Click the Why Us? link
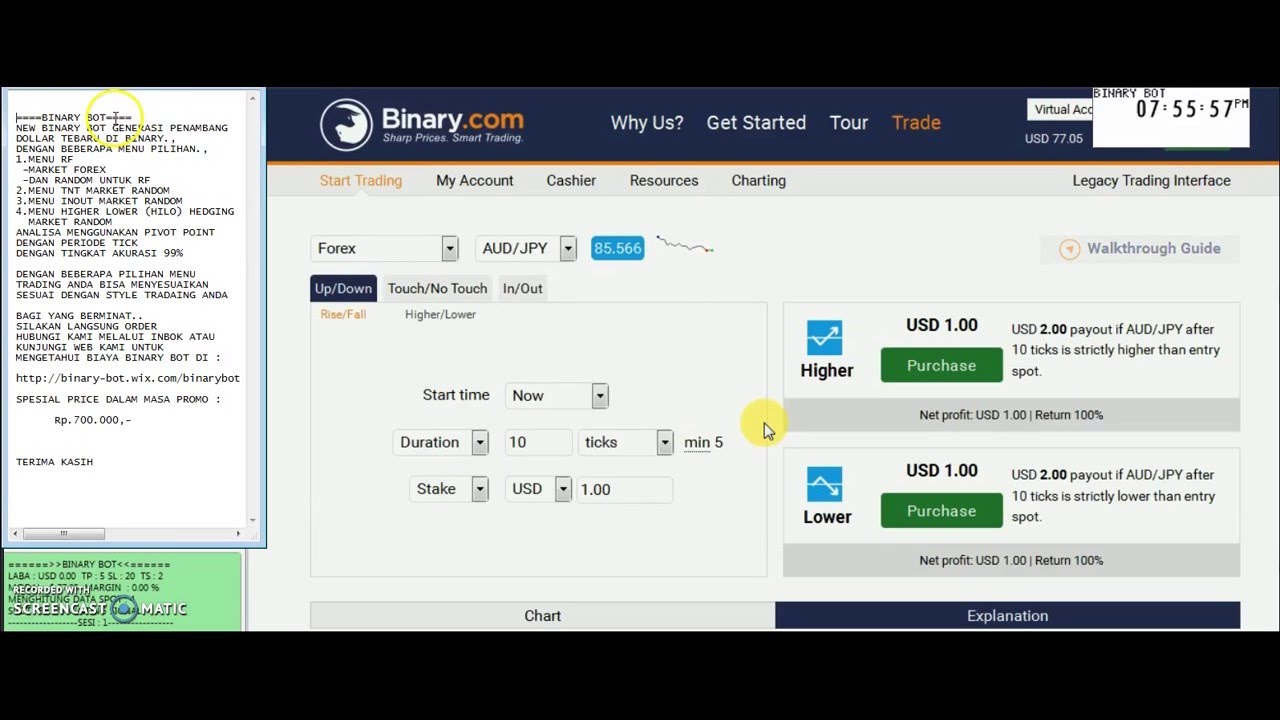The width and height of the screenshot is (1280, 720). click(647, 123)
